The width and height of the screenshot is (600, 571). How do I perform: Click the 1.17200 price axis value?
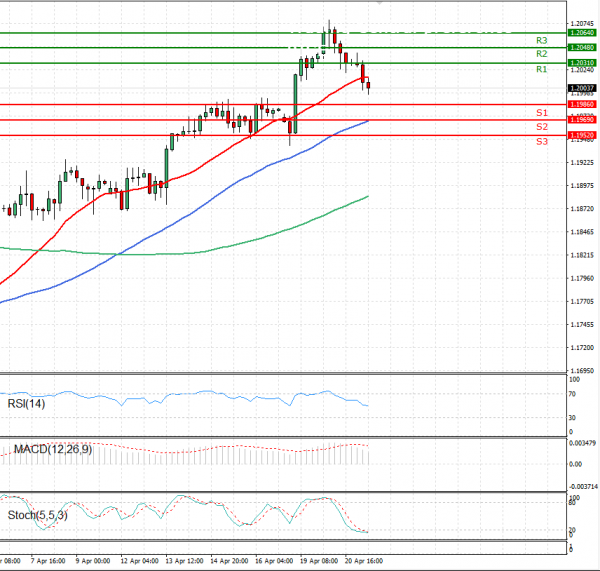tap(582, 347)
